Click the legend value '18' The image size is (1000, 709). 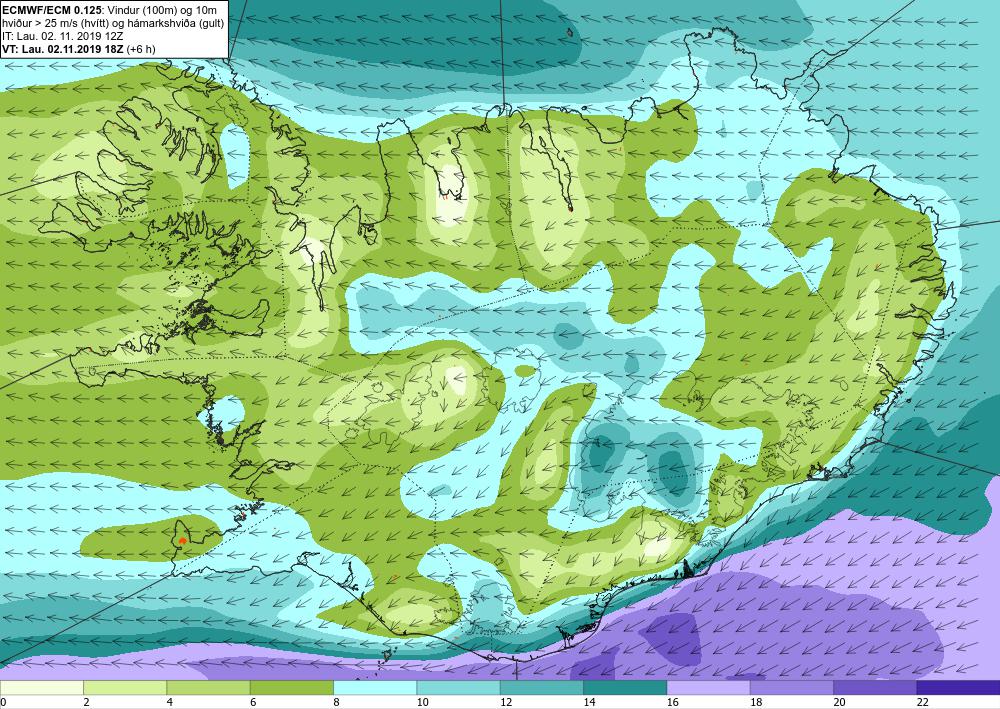tap(756, 702)
